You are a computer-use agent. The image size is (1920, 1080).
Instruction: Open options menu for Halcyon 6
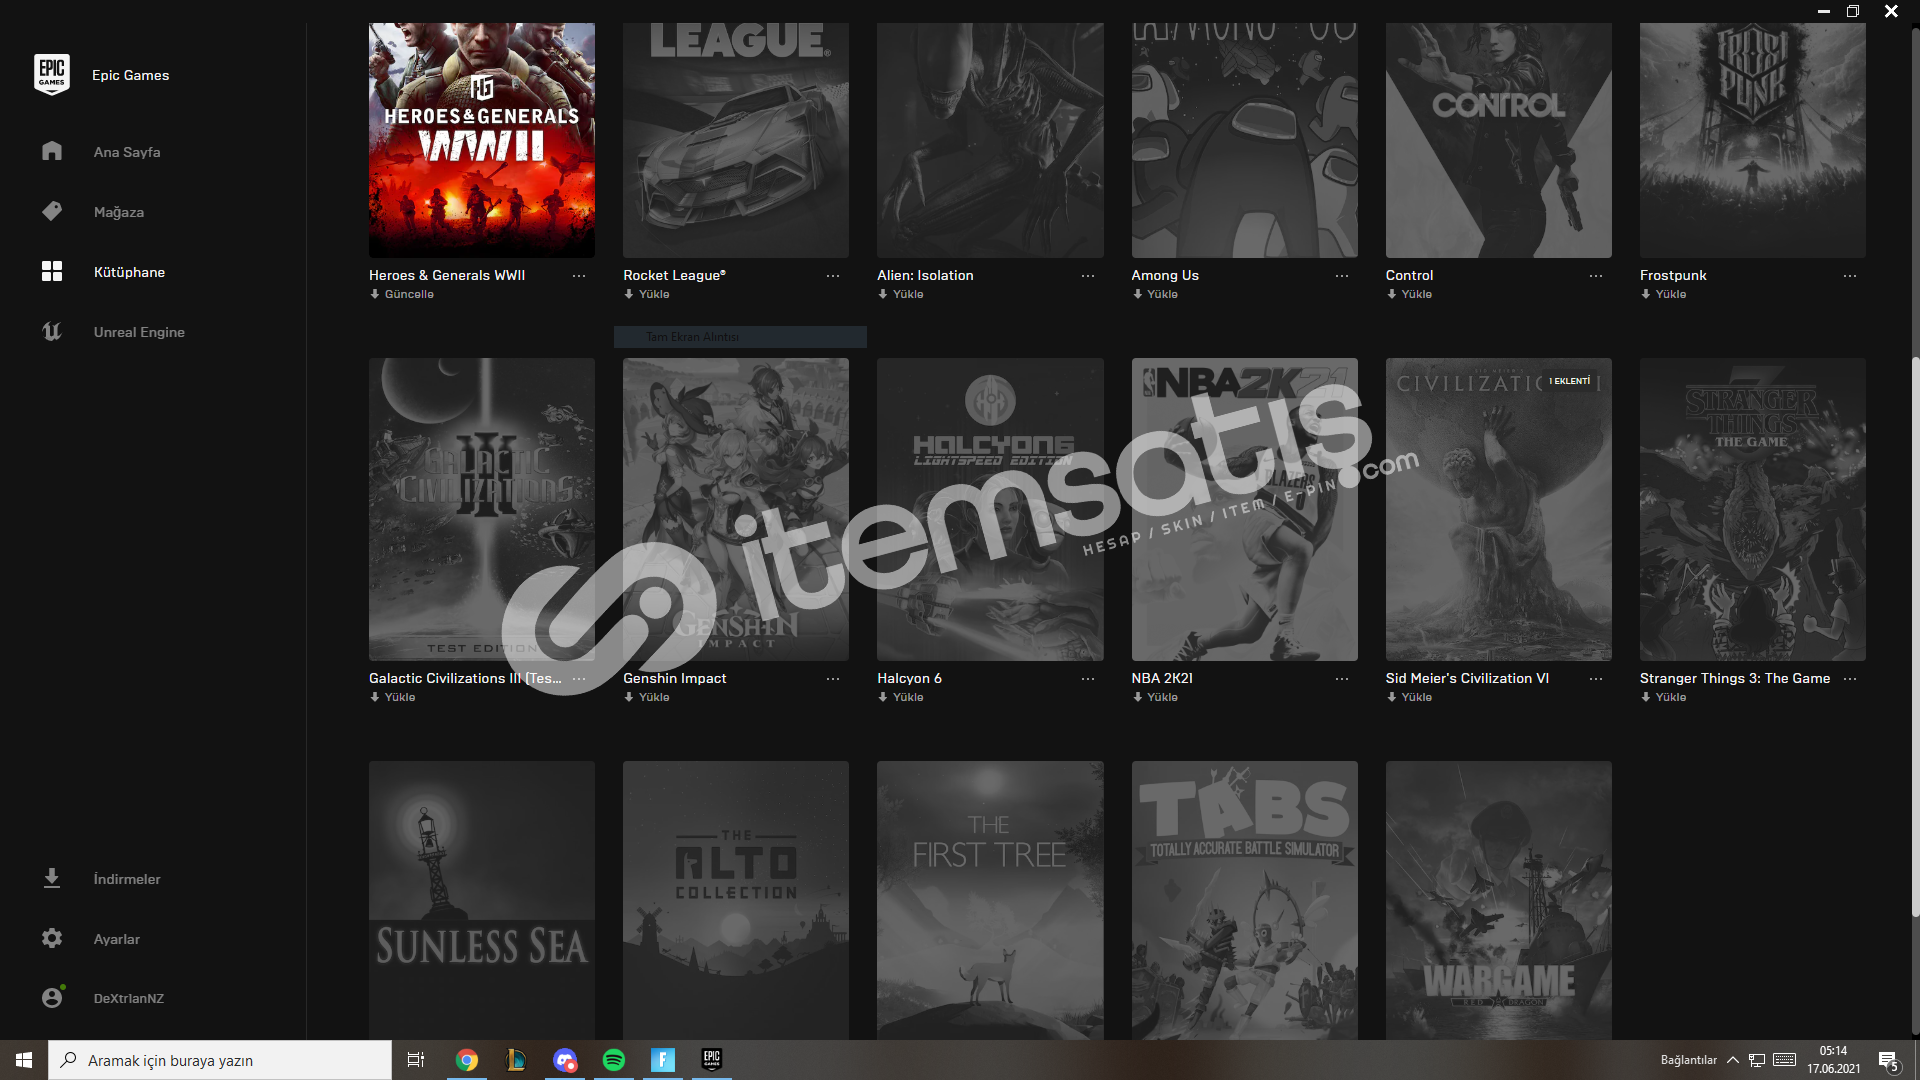1088,679
